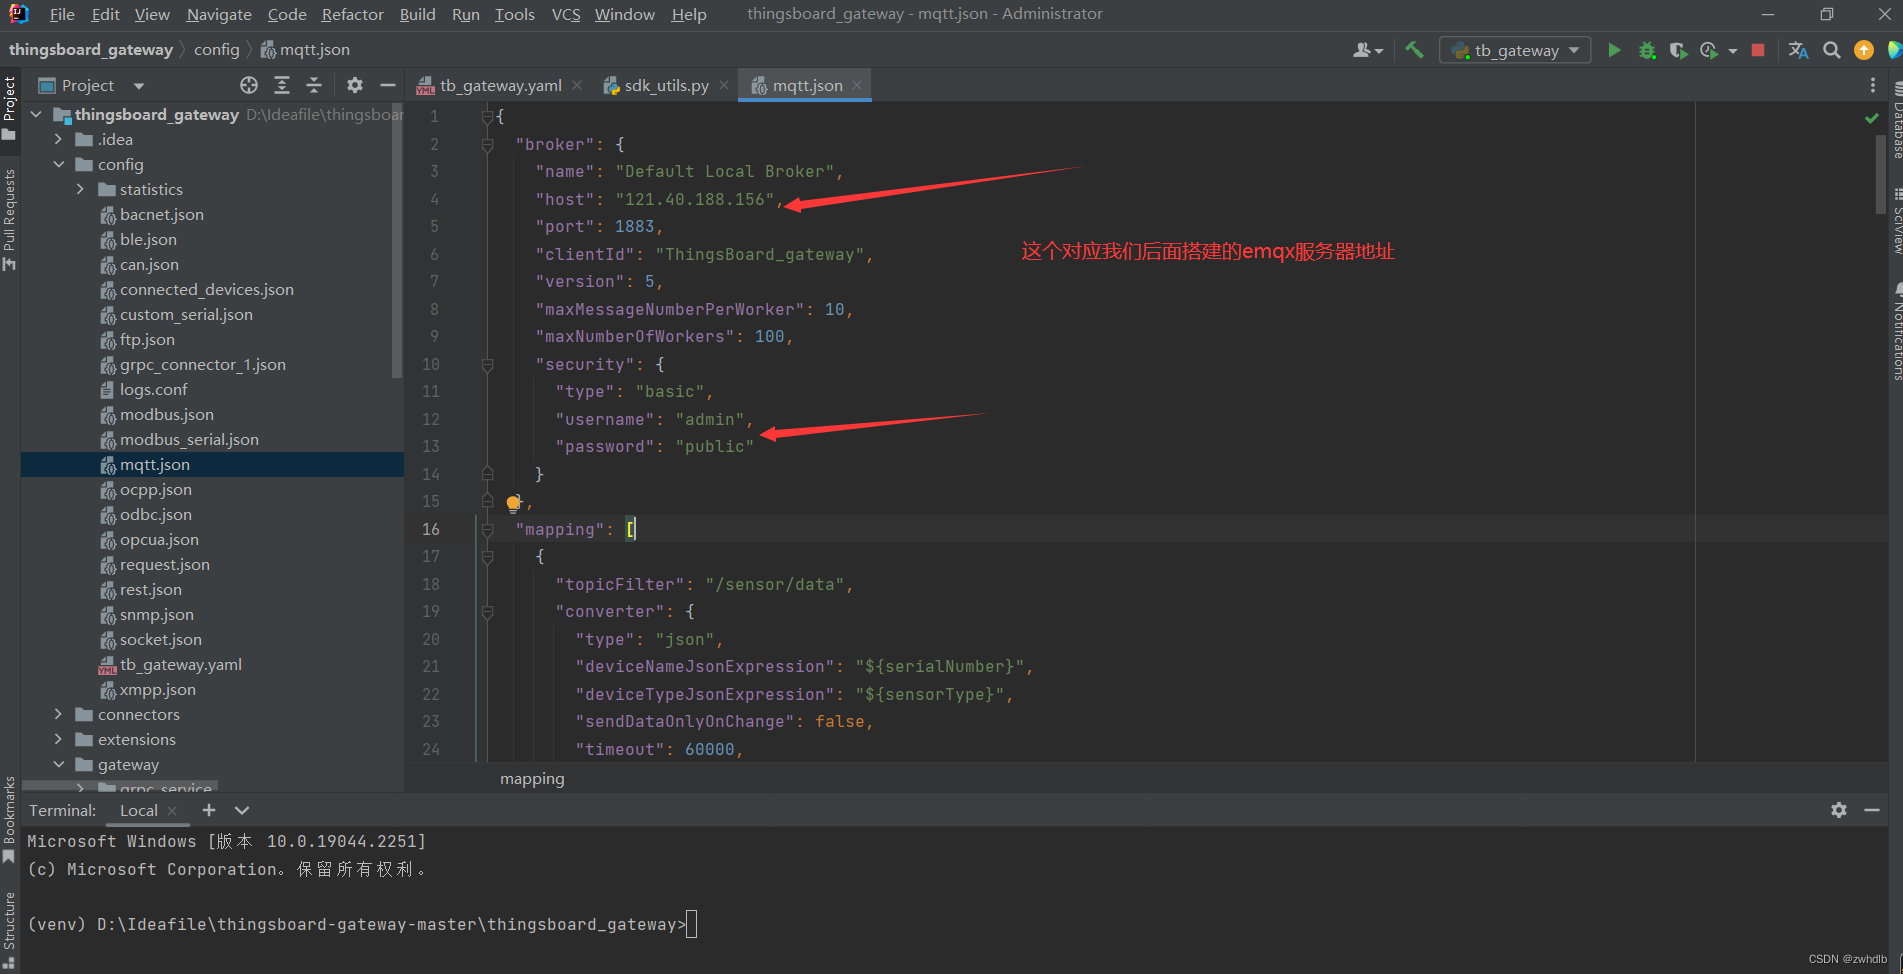Viewport: 1903px width, 974px height.
Task: Collapse all in the Project panel
Action: [x=314, y=85]
